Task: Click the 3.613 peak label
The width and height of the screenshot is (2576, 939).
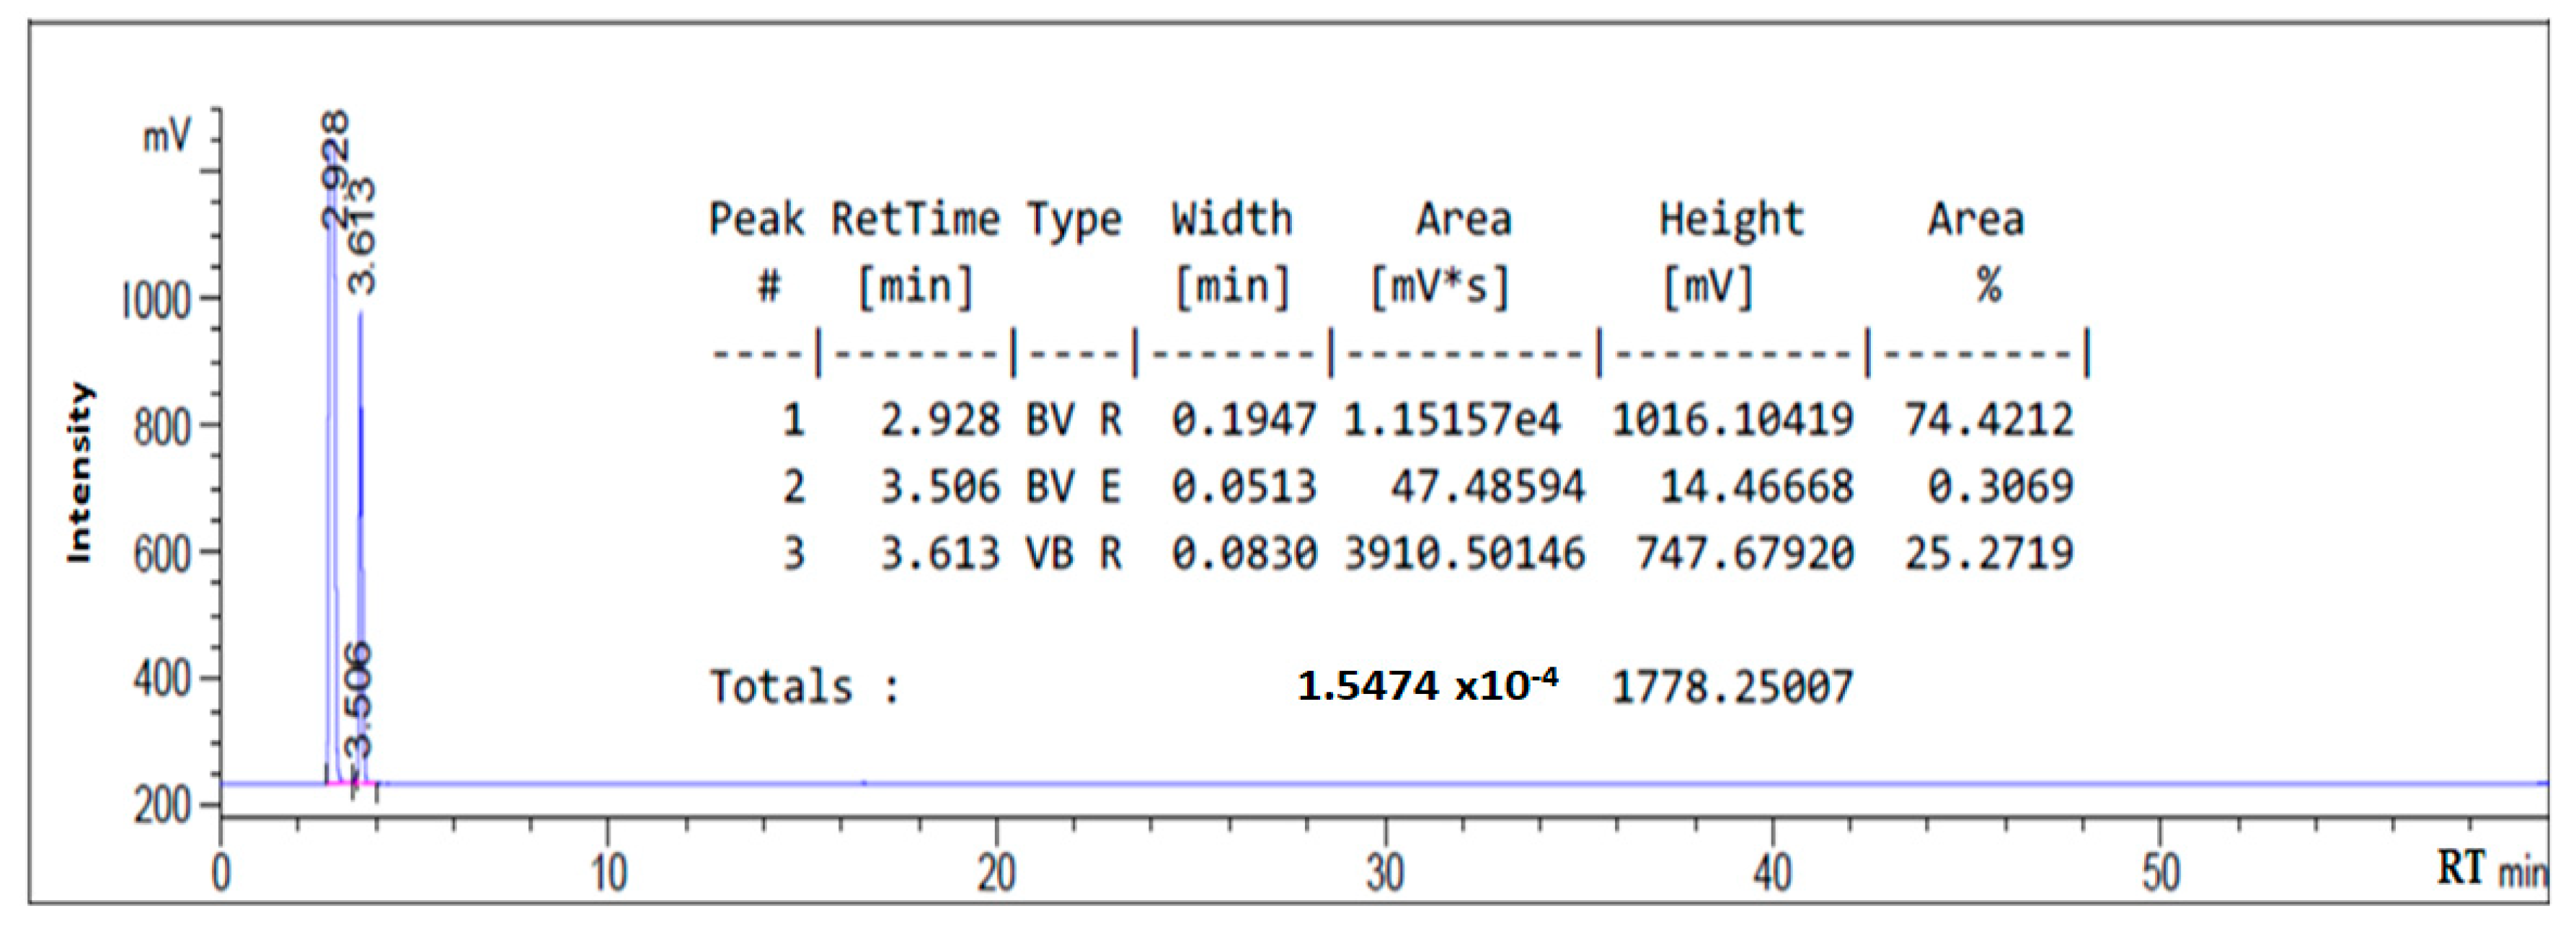Action: pyautogui.click(x=361, y=236)
